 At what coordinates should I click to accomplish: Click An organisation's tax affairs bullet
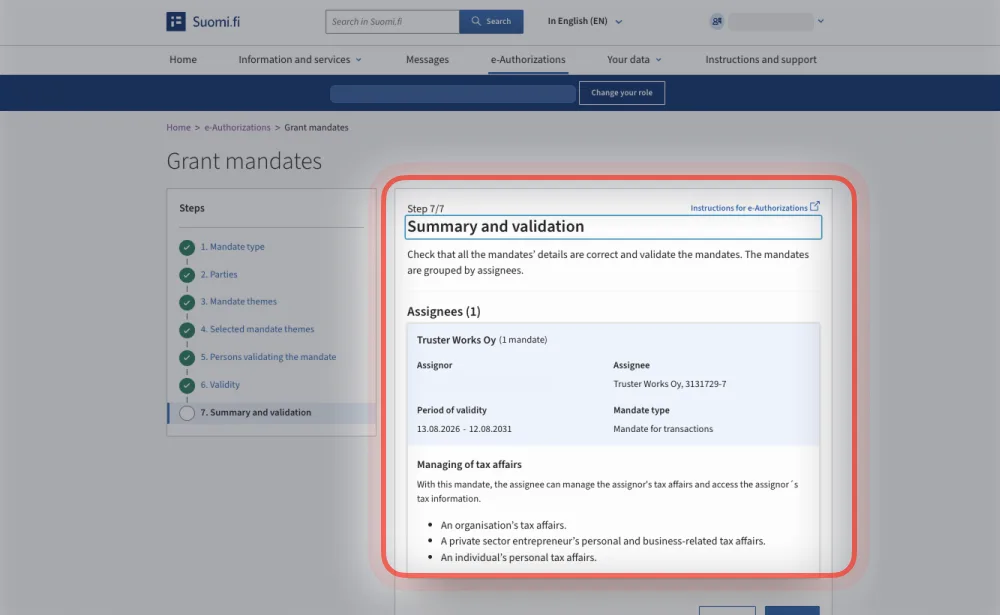pos(503,525)
